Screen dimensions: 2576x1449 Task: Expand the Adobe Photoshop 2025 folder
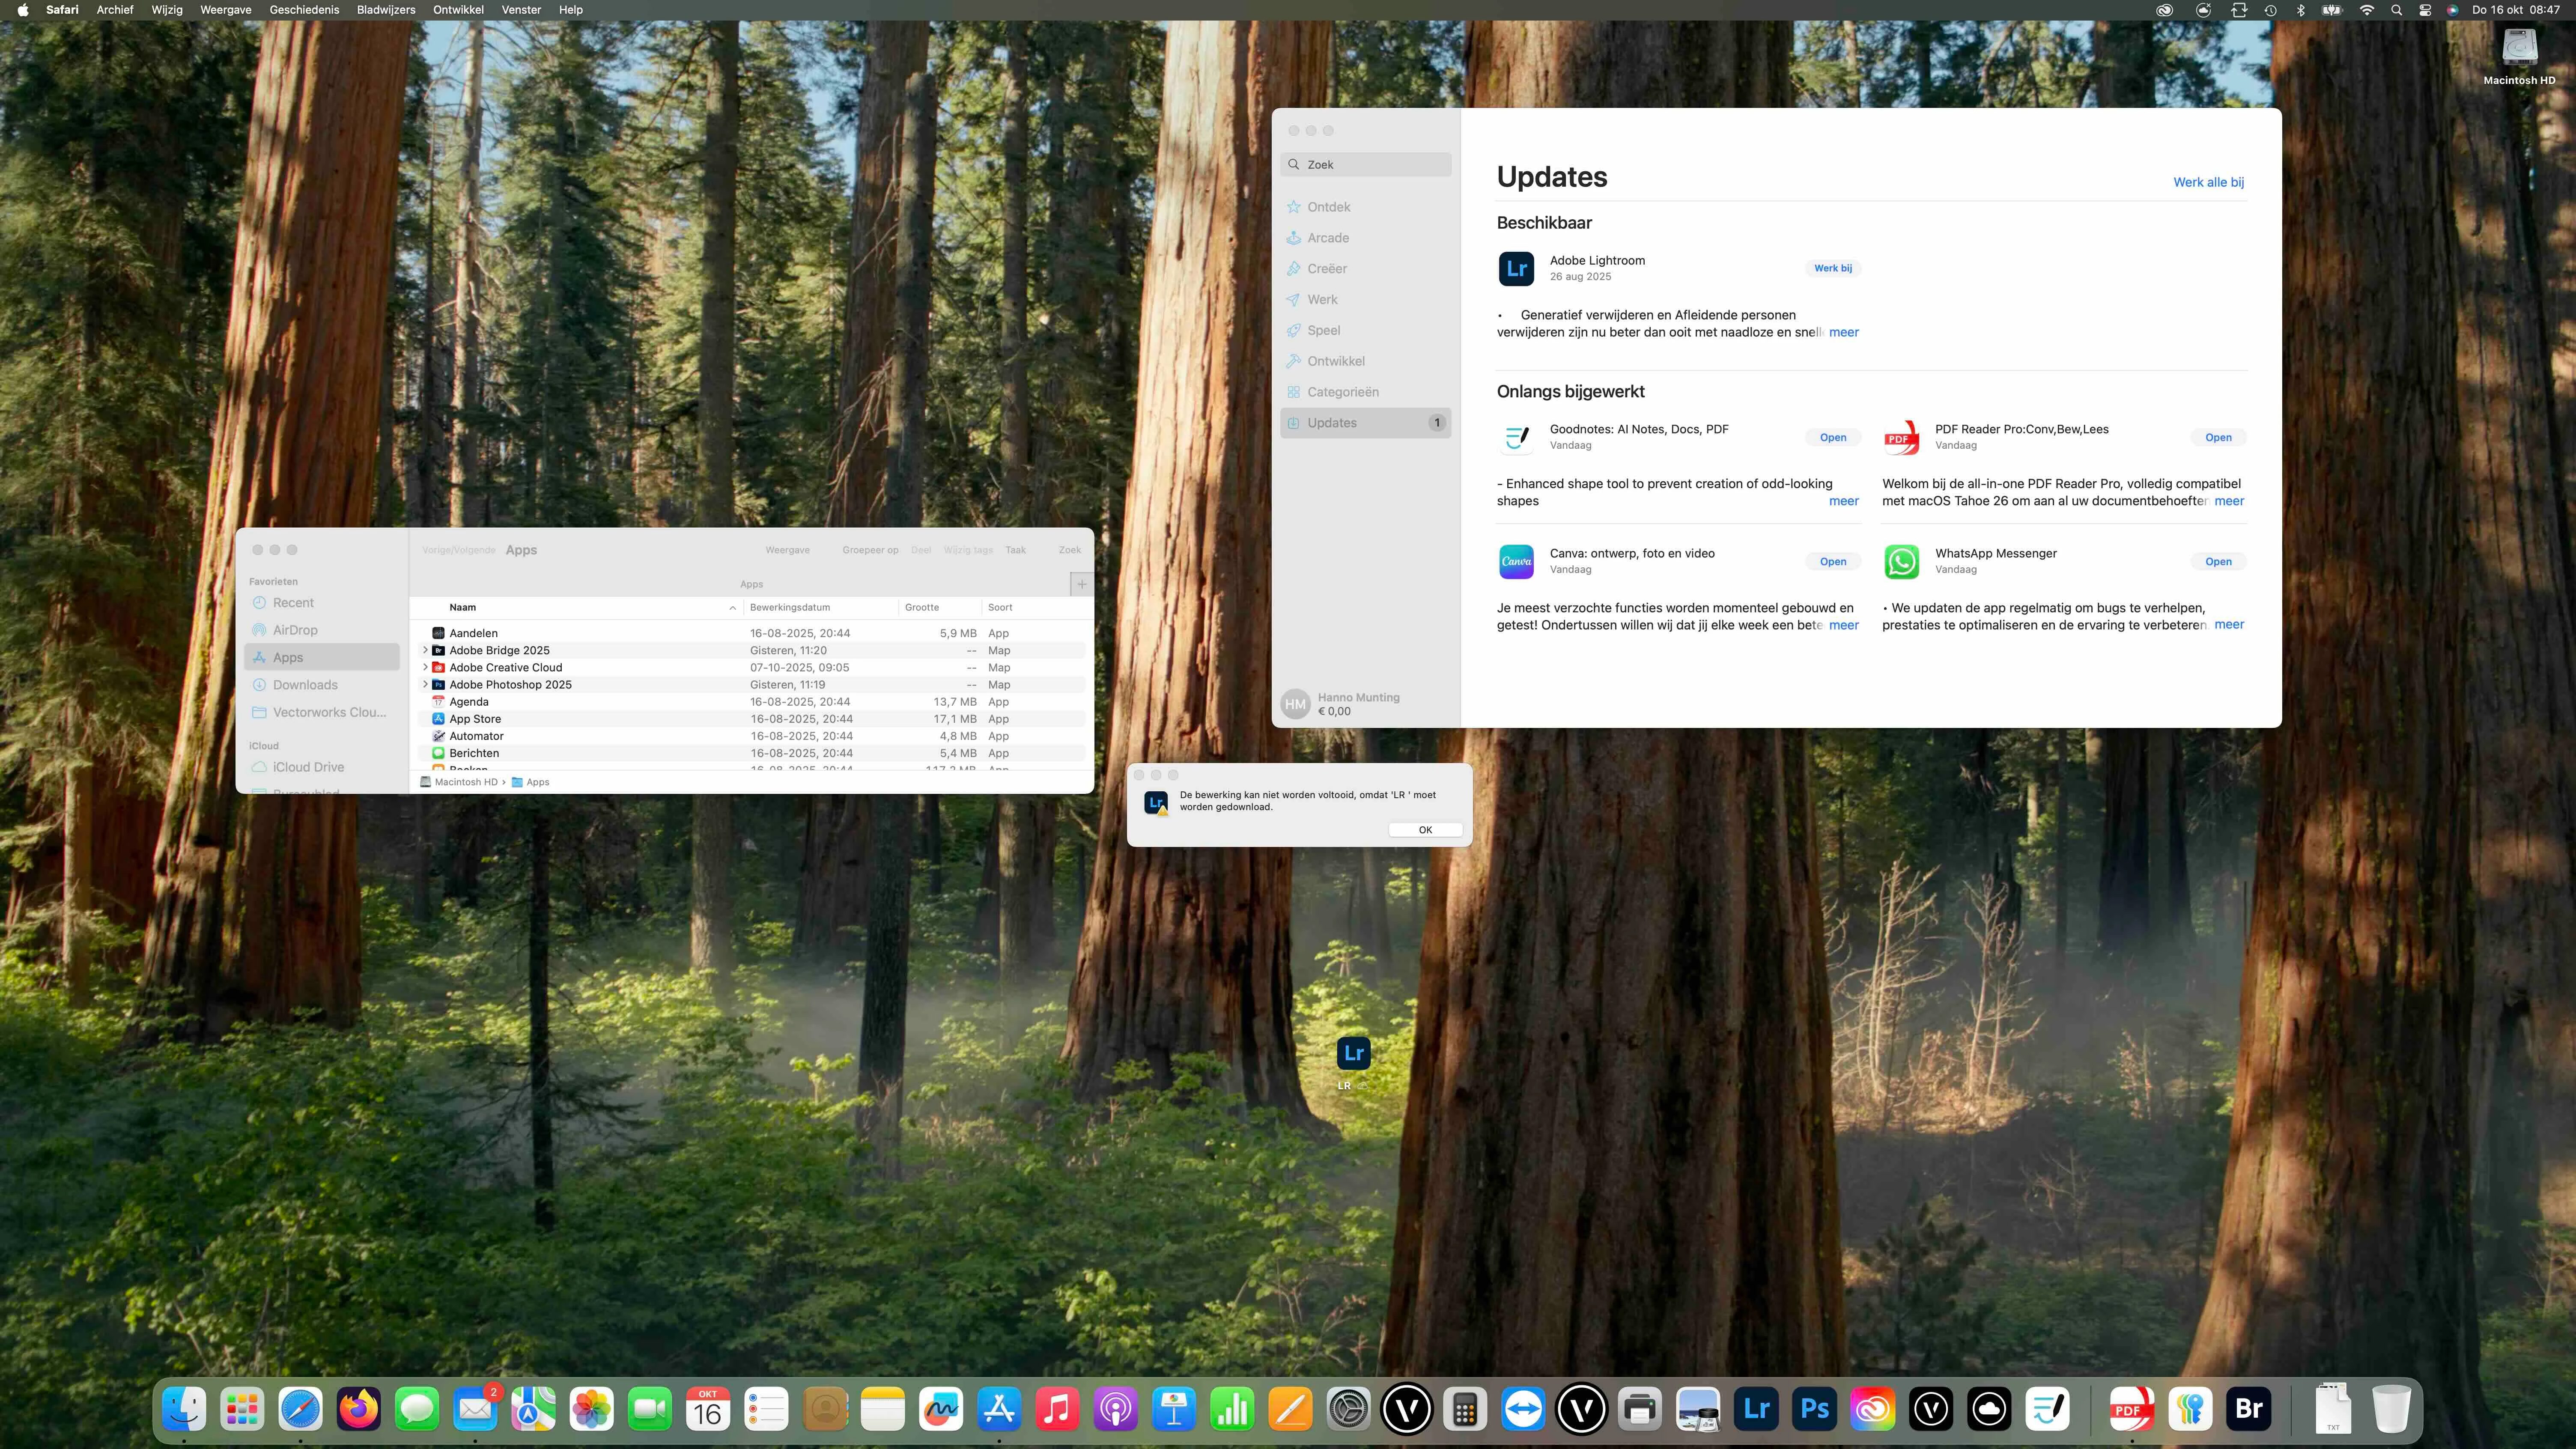click(x=425, y=684)
